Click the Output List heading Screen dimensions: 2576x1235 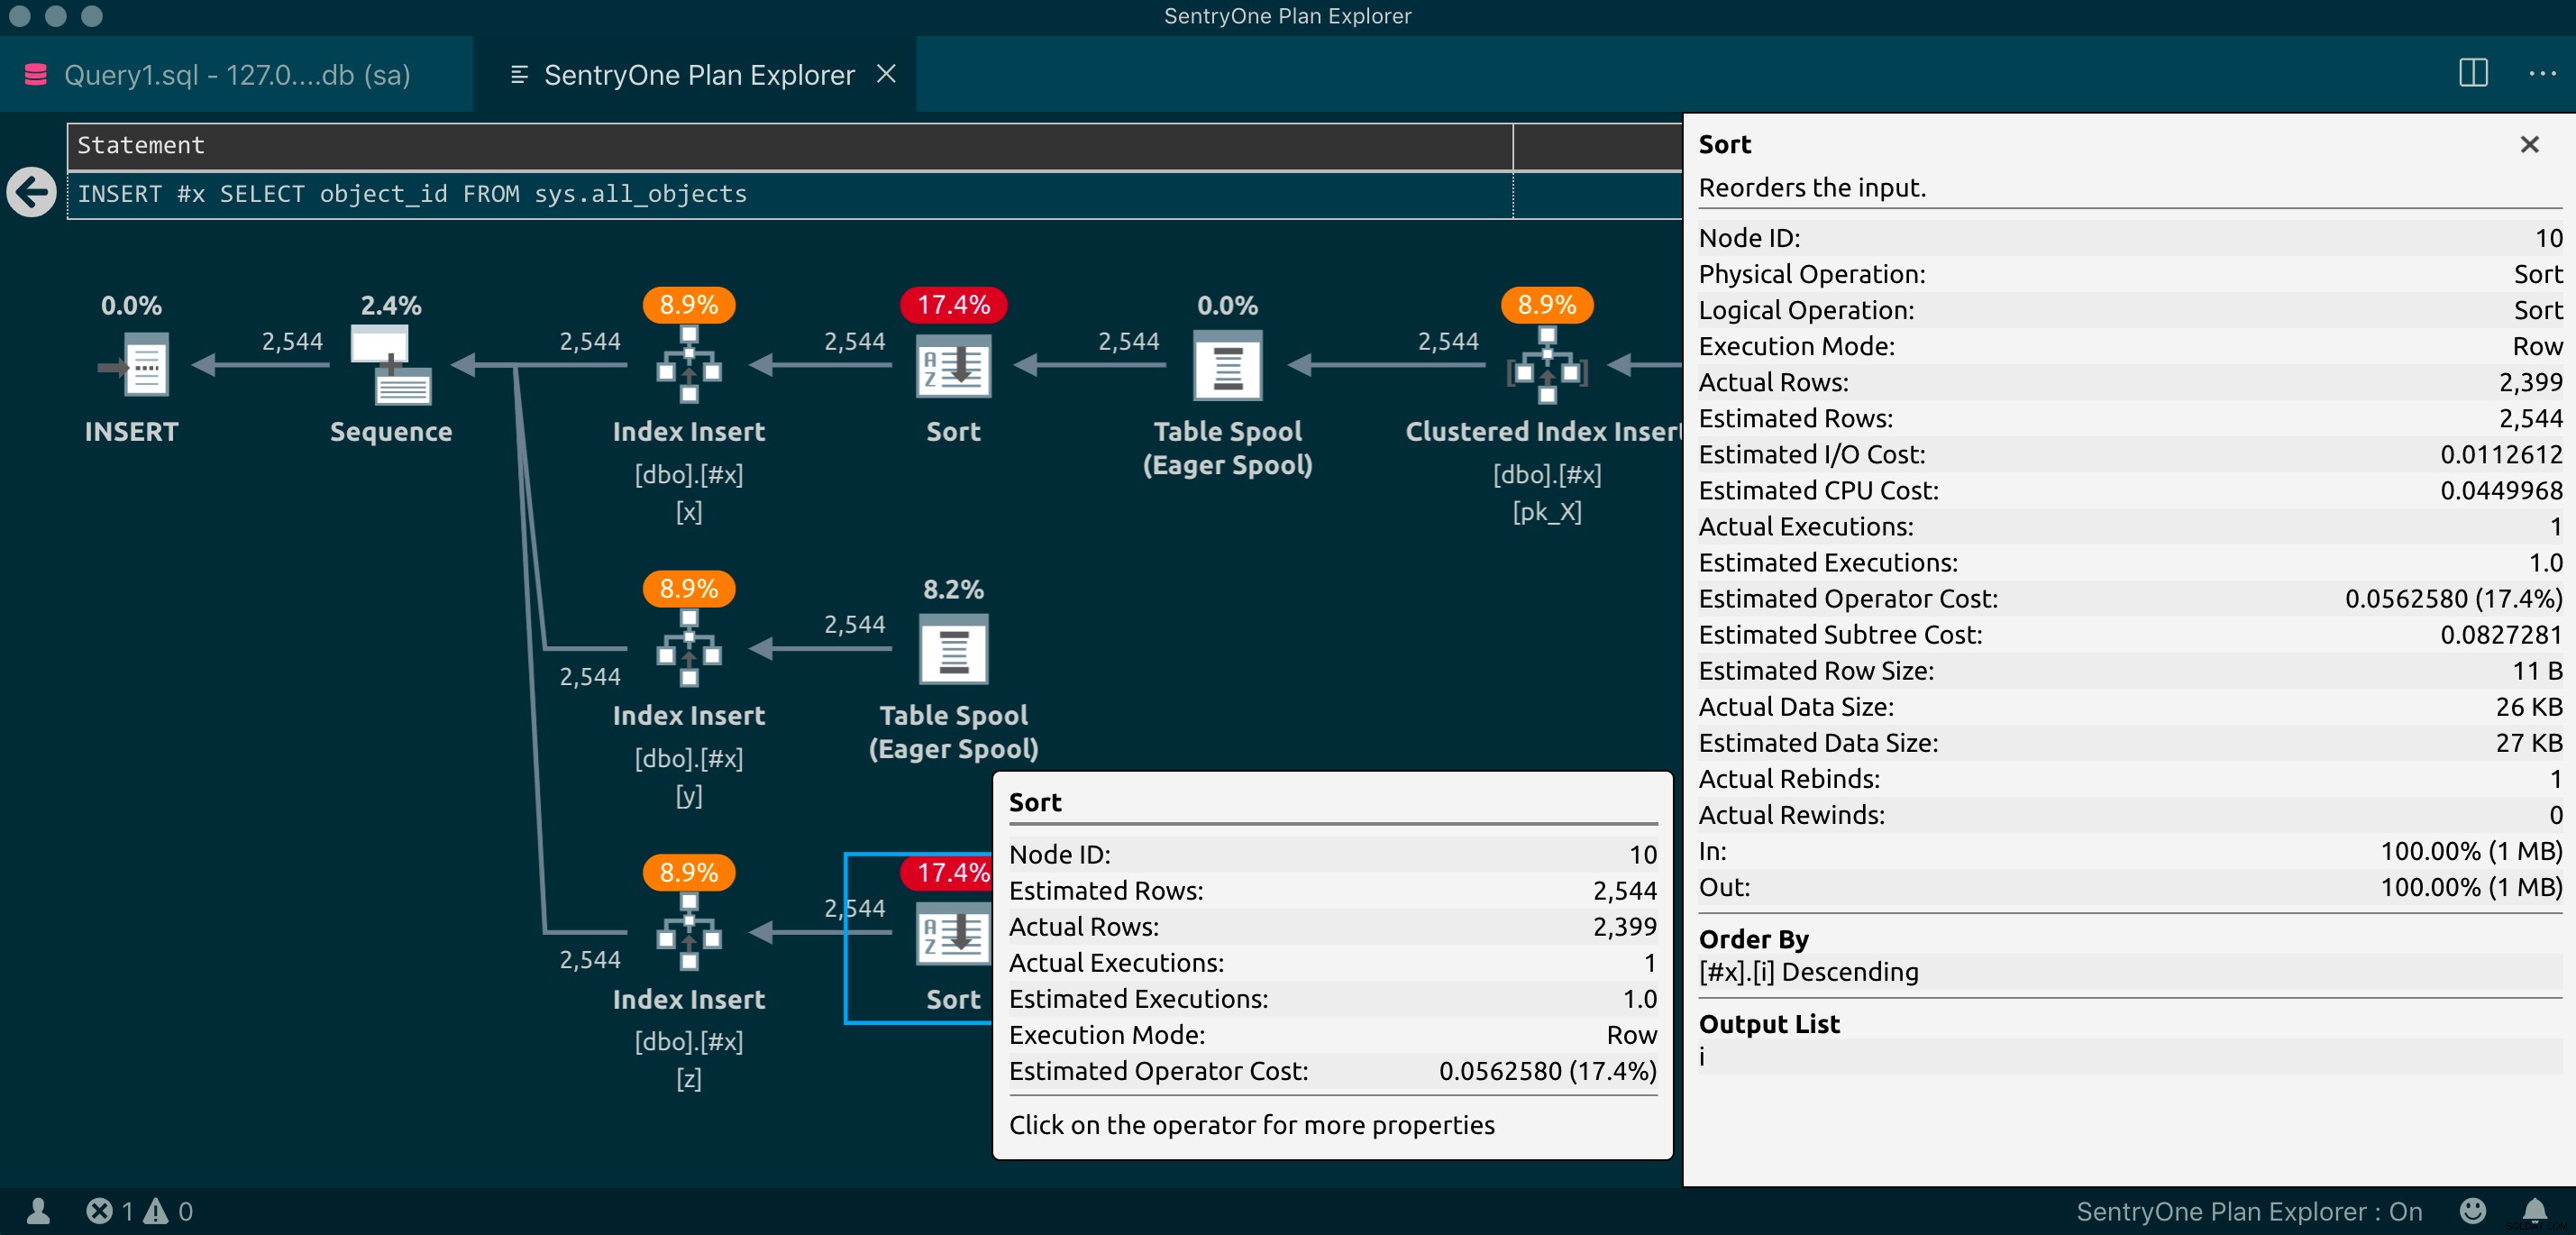coord(1769,1024)
